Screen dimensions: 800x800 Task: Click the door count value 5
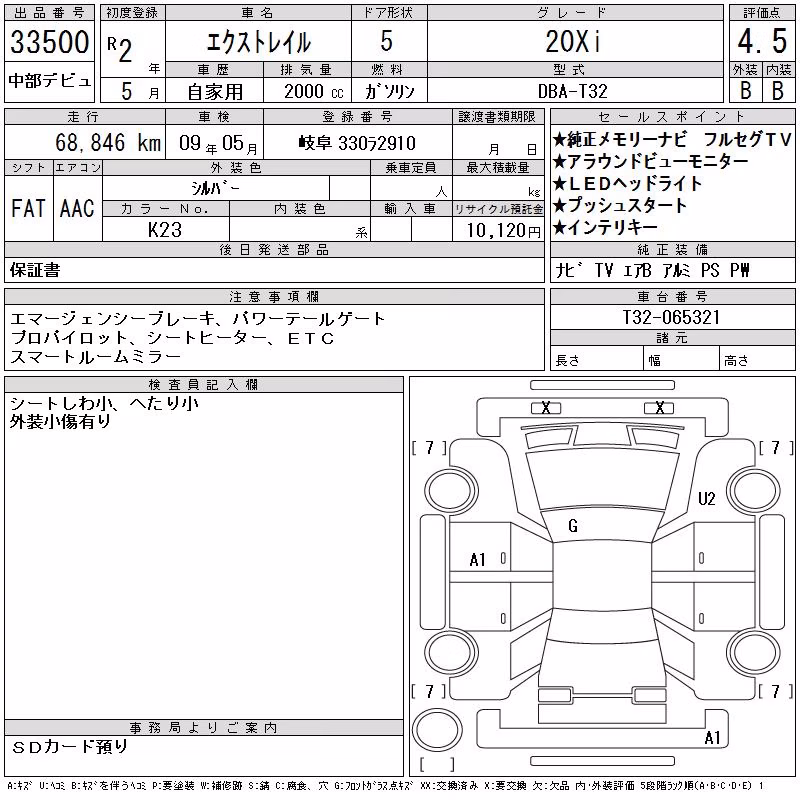point(387,41)
